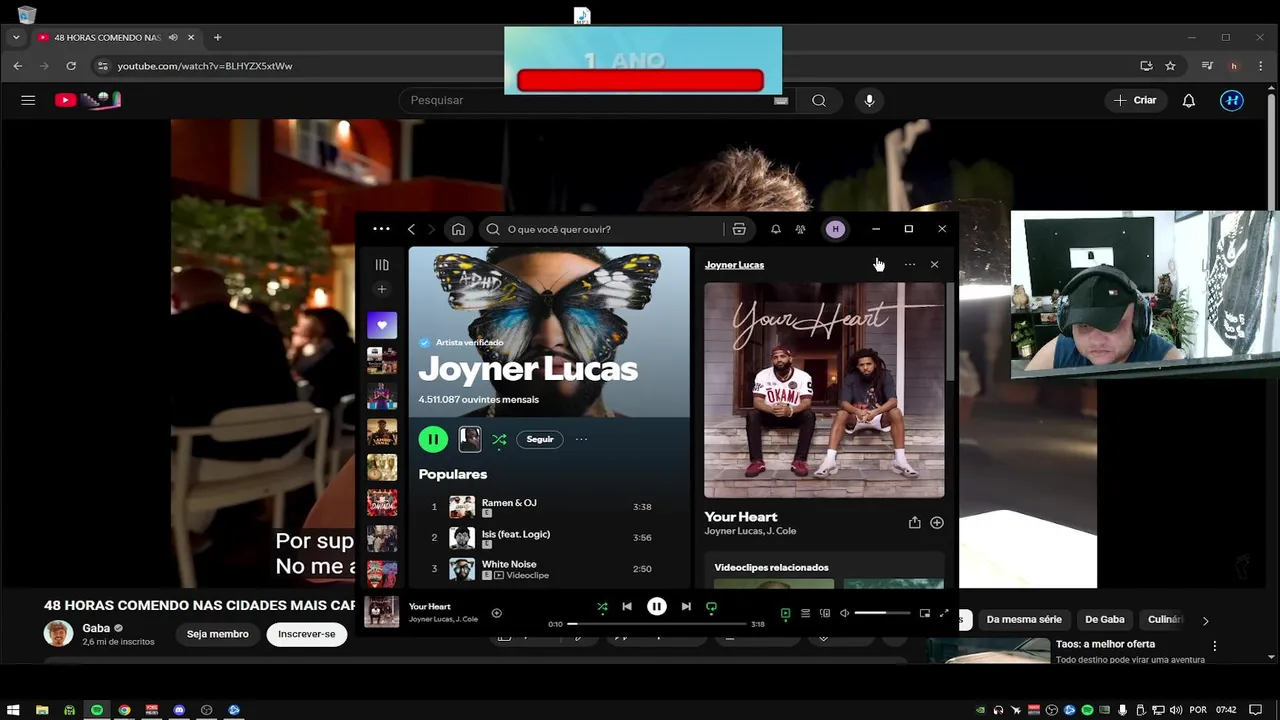
Task: Toggle shuffle on artist page
Action: click(x=499, y=439)
